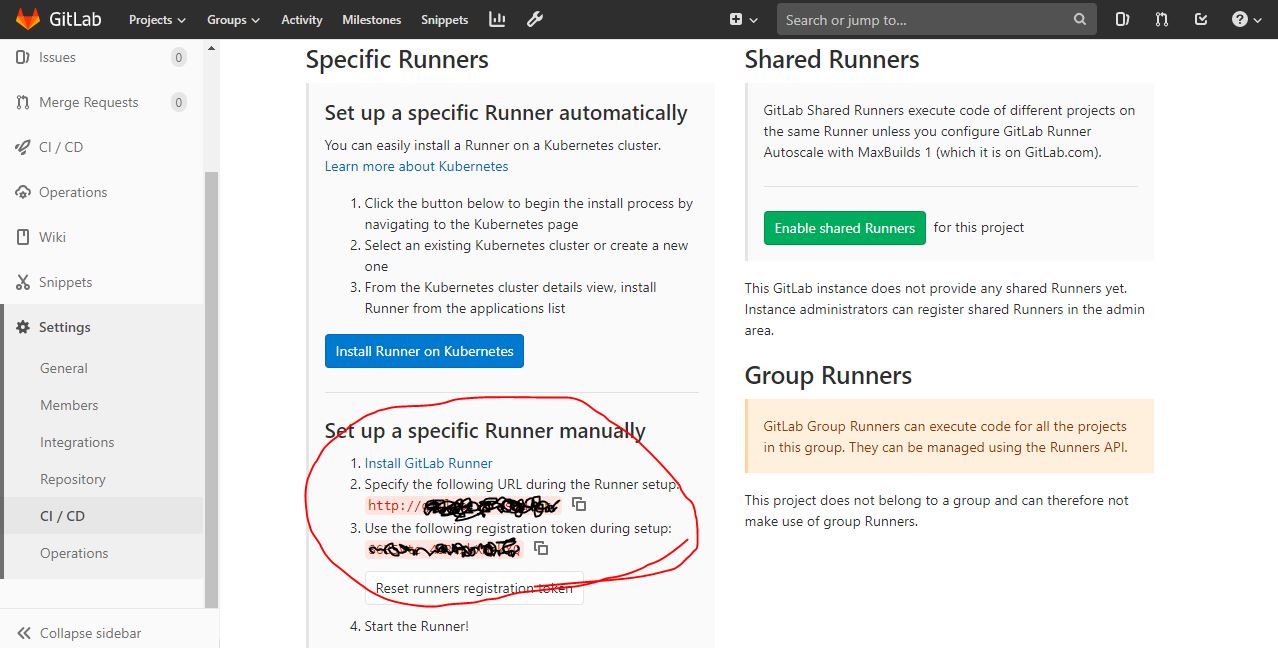
Task: Click the Shared Runners heading
Action: tap(832, 60)
